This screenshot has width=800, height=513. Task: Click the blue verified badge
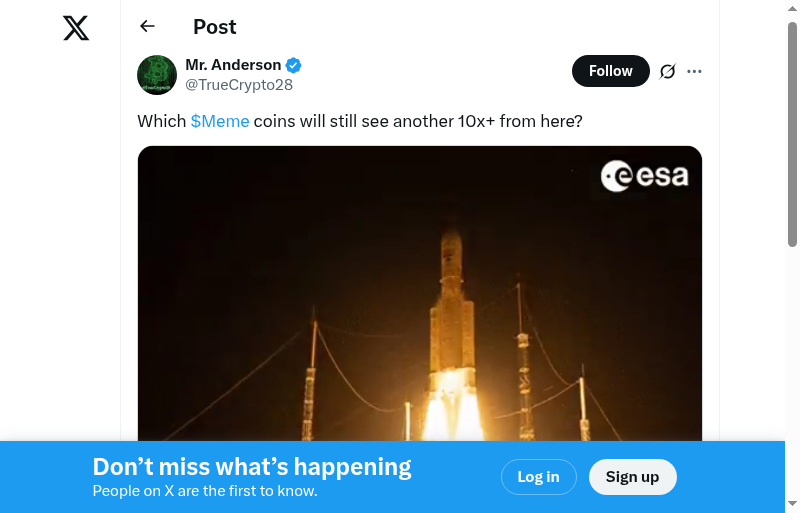[x=294, y=65]
